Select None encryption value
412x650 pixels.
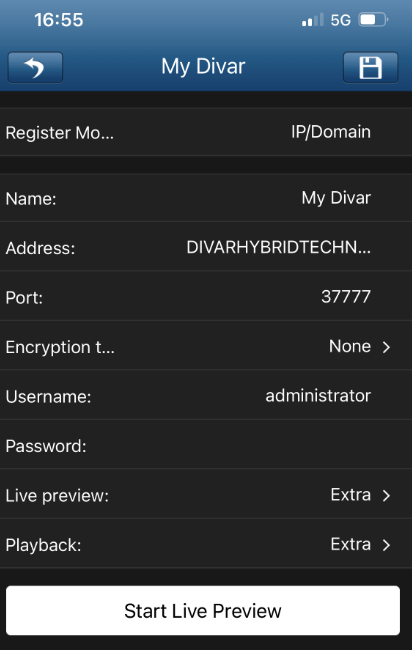(x=350, y=346)
